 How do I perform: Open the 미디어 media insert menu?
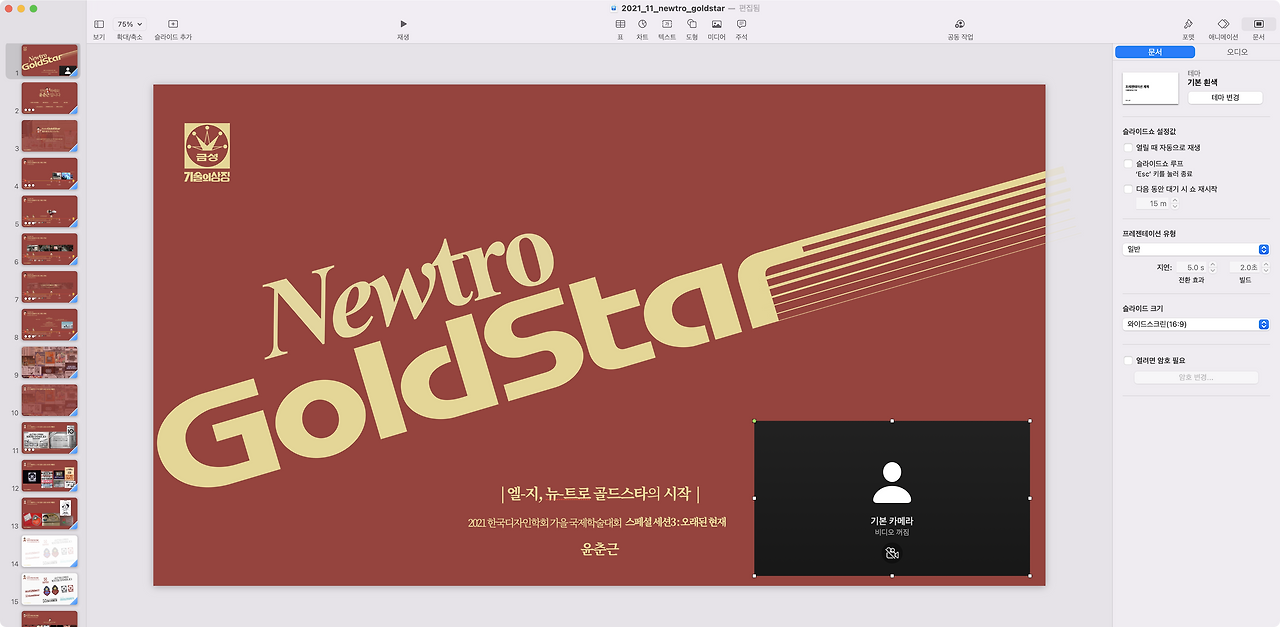[x=717, y=24]
